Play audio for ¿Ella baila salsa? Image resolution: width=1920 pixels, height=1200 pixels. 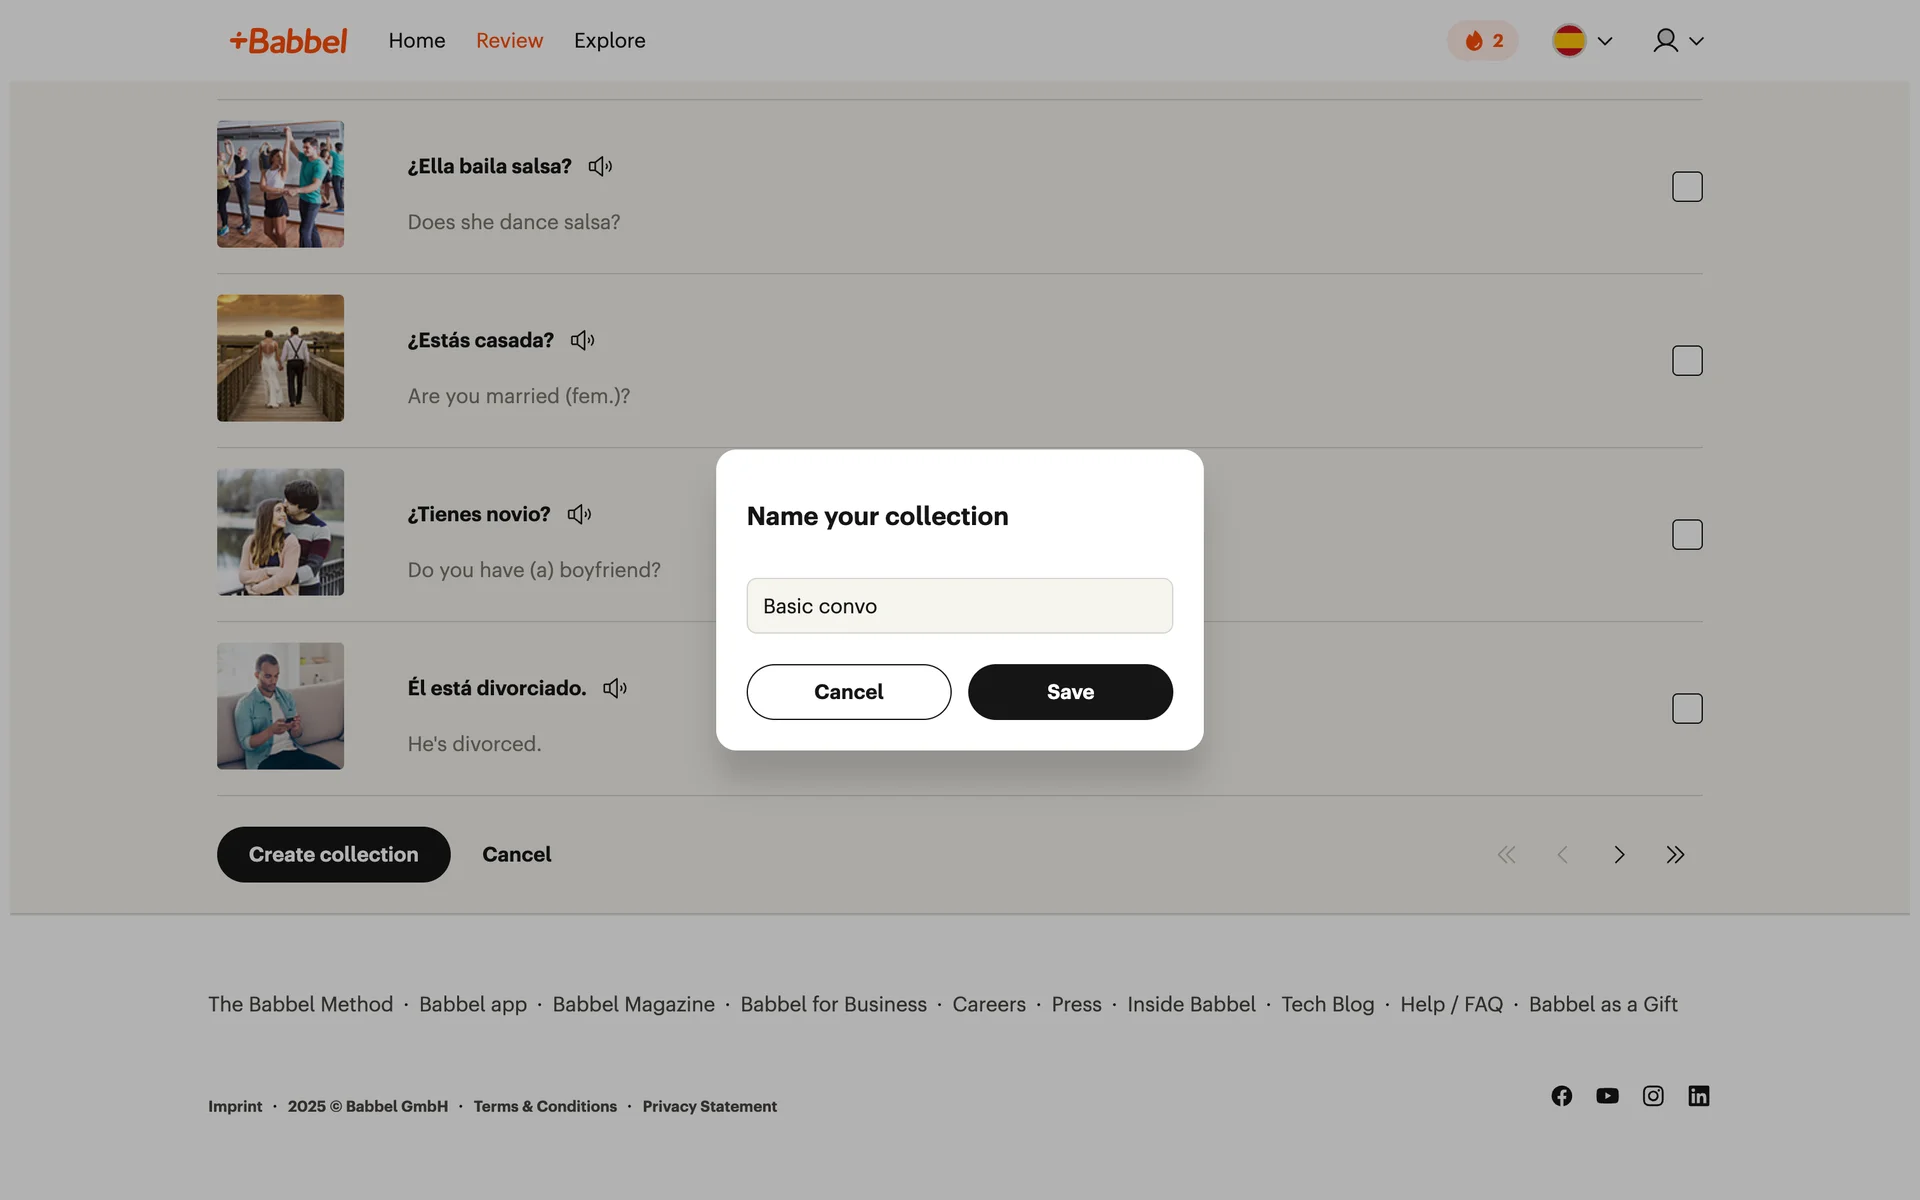[600, 167]
